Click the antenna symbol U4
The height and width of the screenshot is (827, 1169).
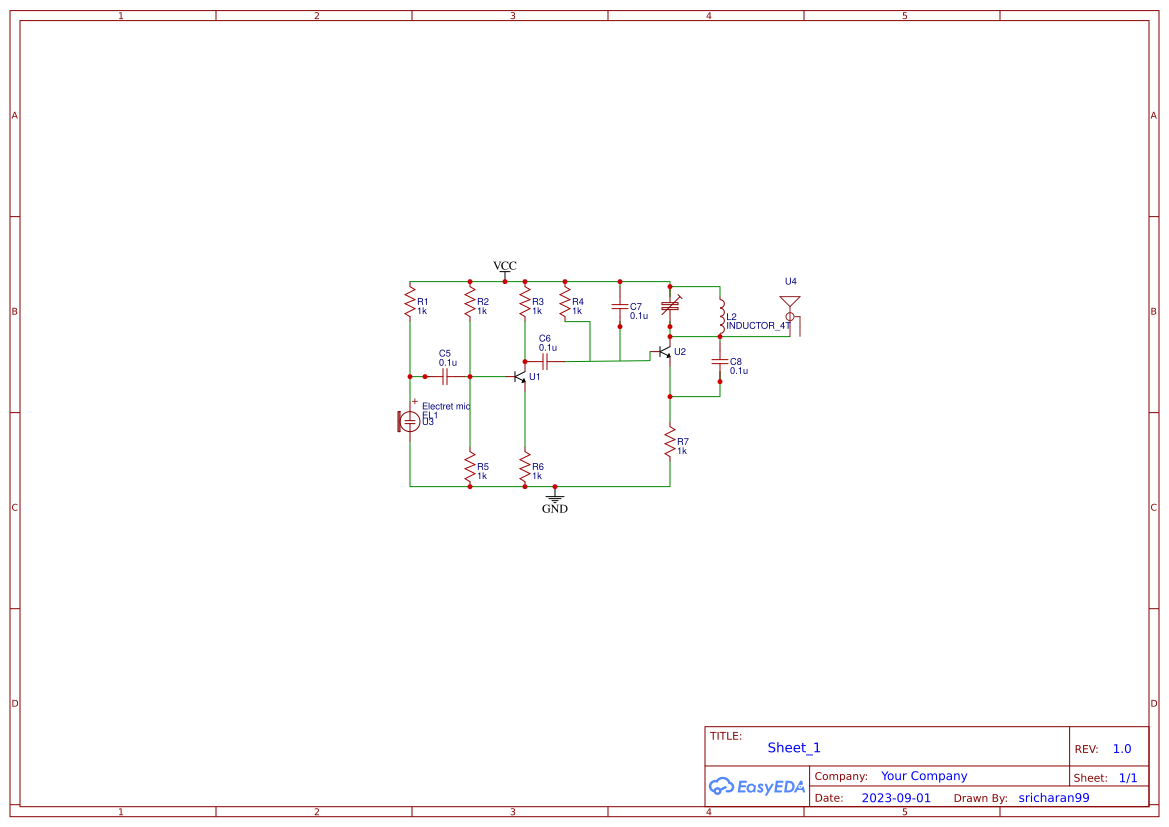point(790,302)
